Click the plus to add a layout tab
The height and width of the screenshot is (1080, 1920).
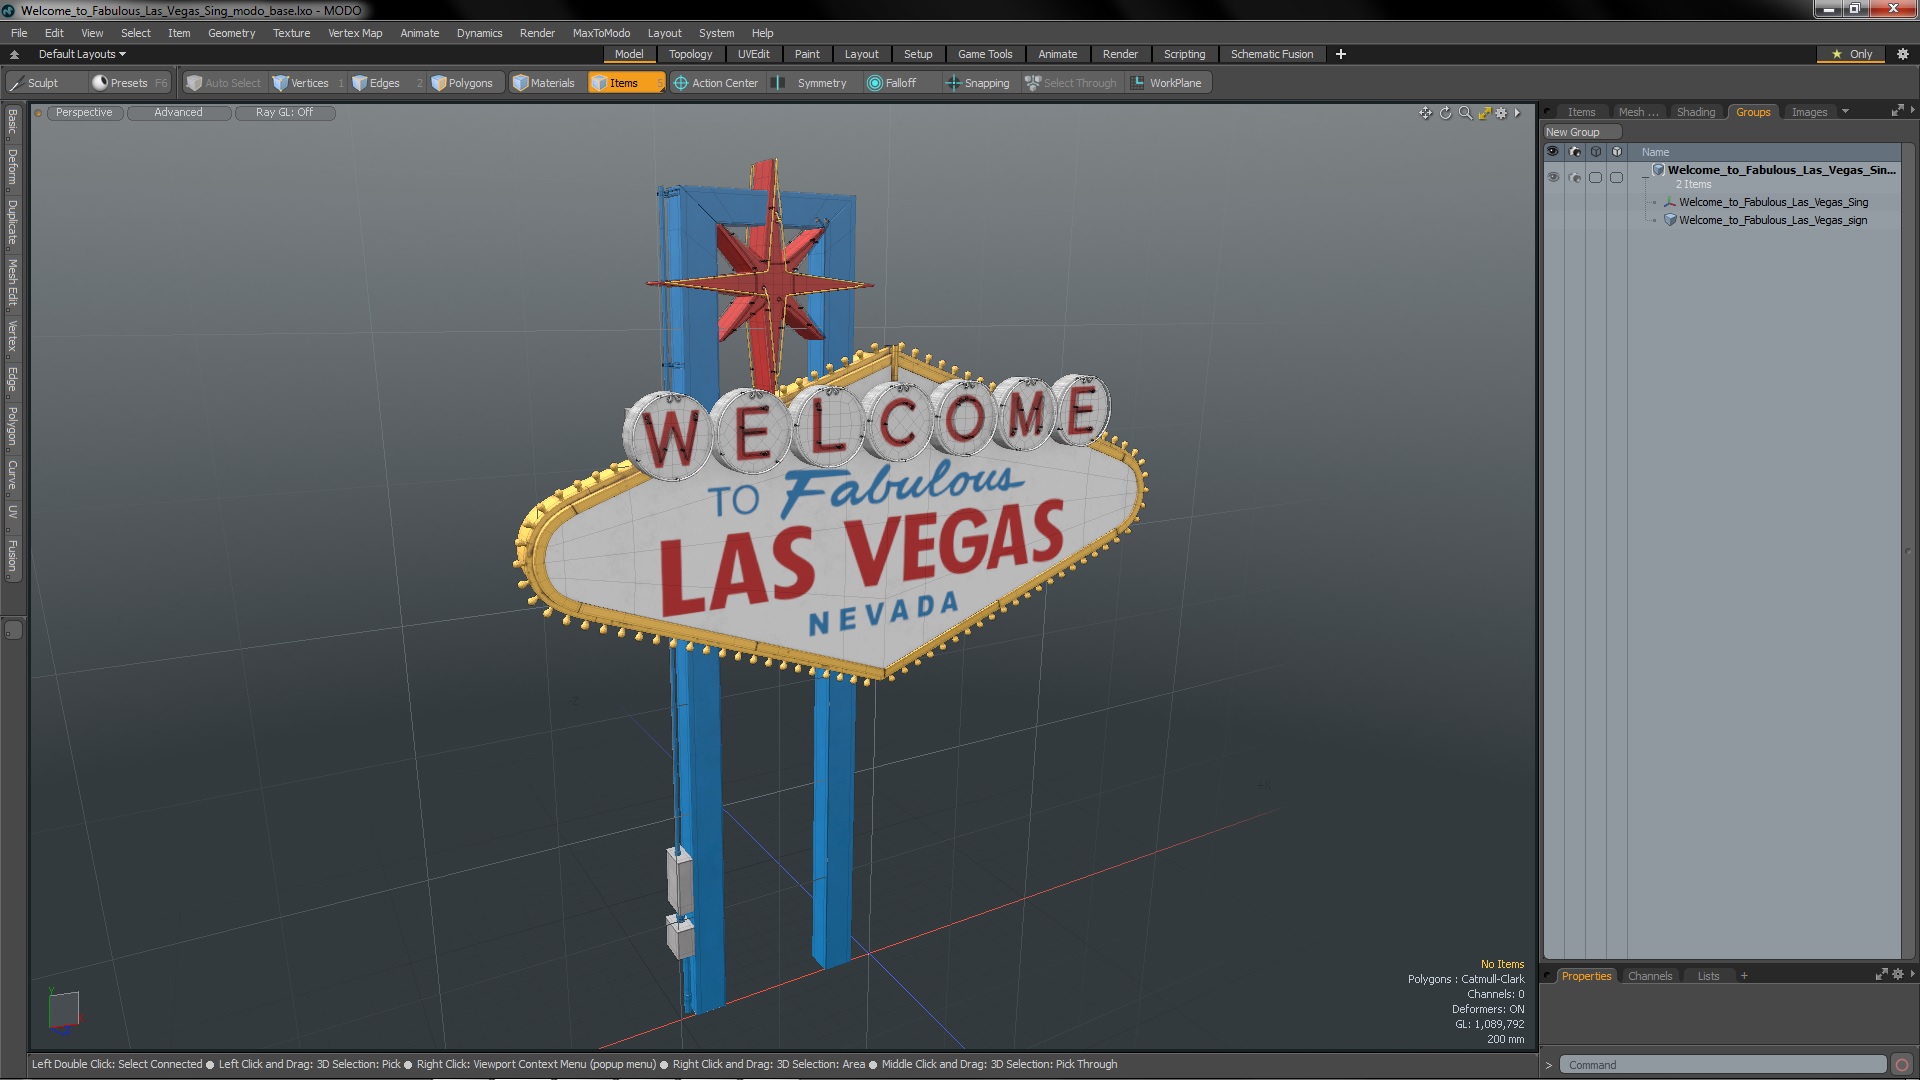pos(1341,54)
